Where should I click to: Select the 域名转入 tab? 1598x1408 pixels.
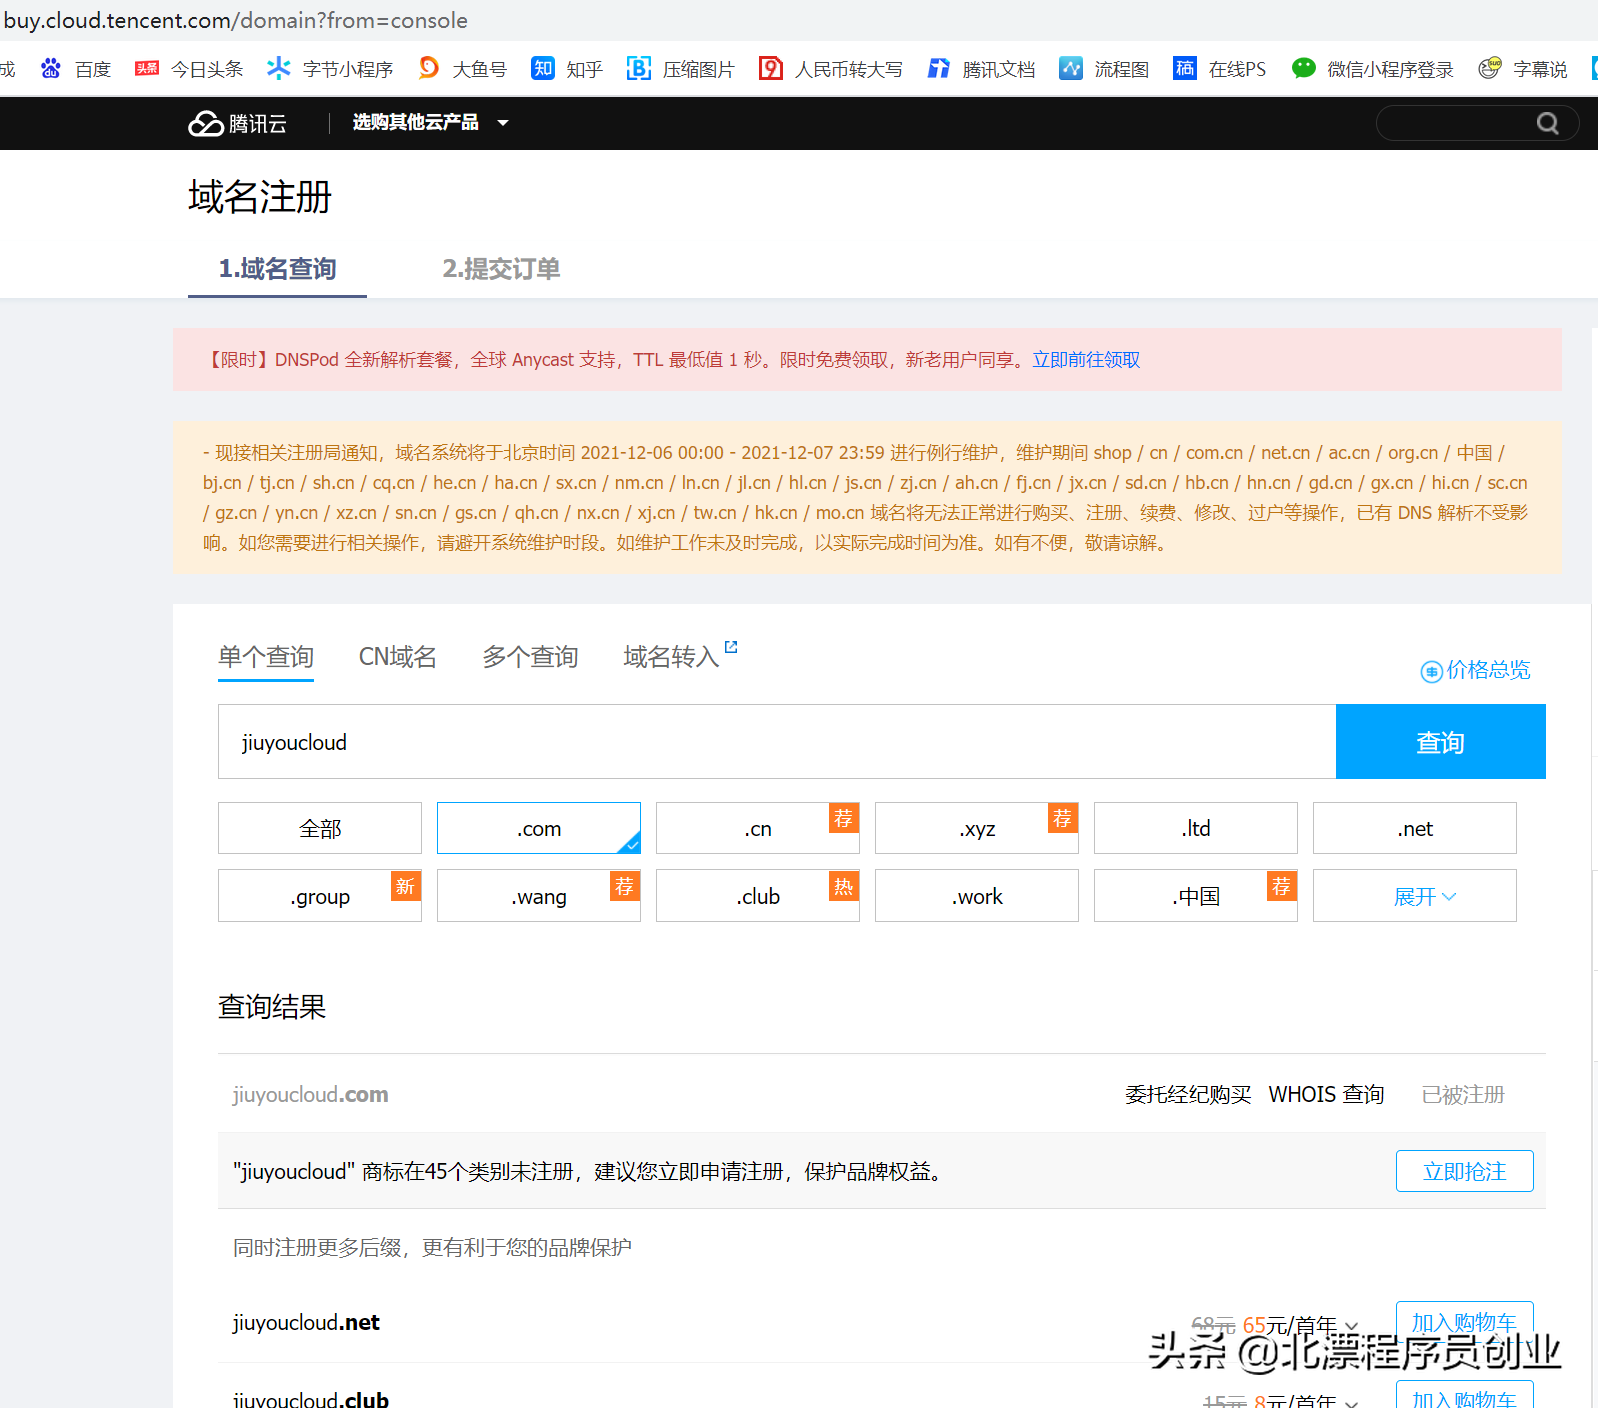[671, 657]
